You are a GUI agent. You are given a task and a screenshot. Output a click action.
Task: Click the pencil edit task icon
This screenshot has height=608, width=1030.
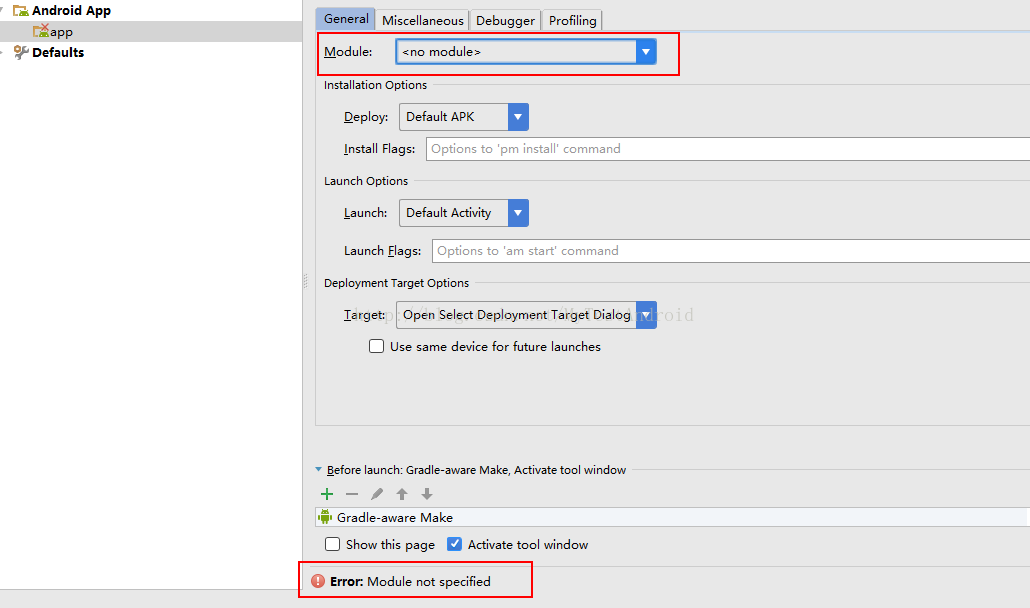(377, 494)
